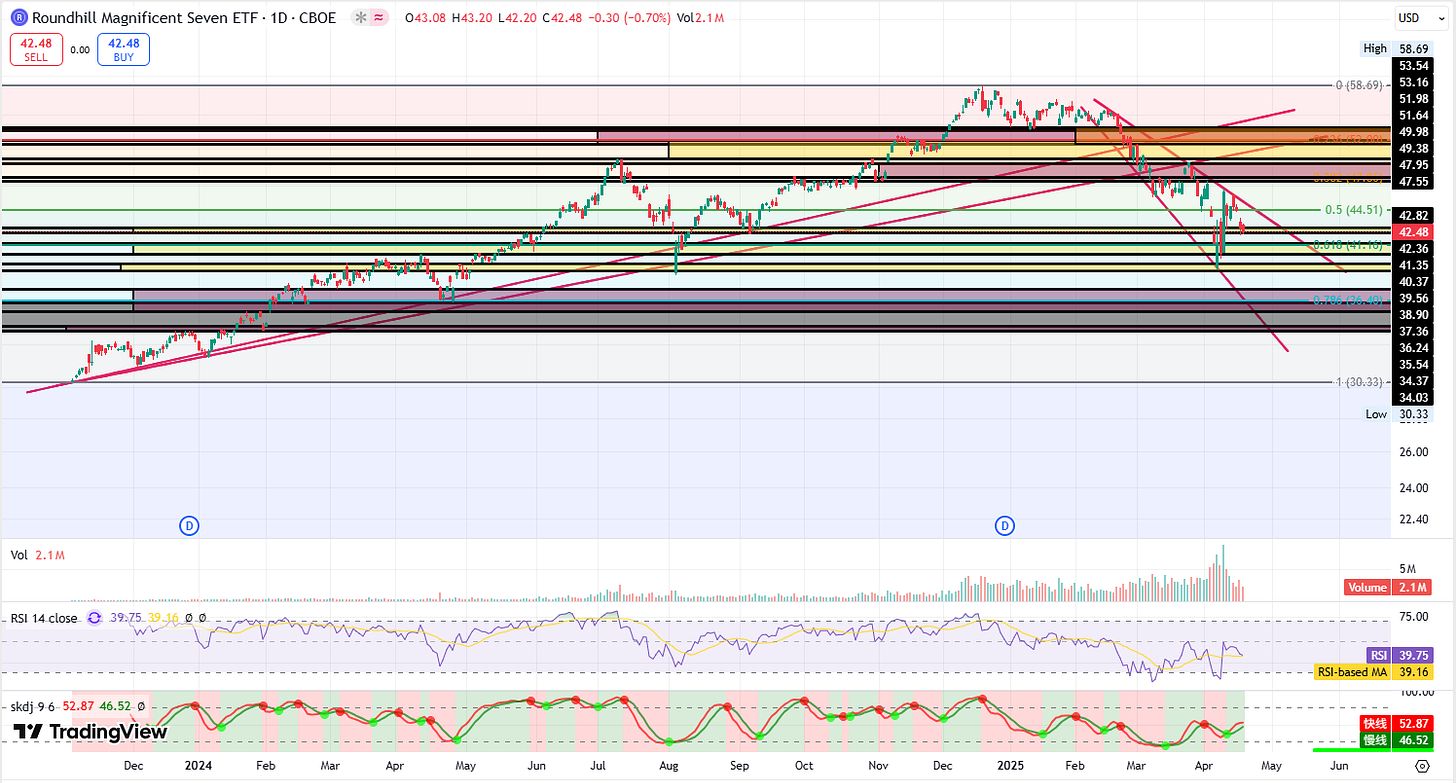This screenshot has width=1456, height=783.
Task: Click the 22.40 price axis value
Action: pos(1414,519)
